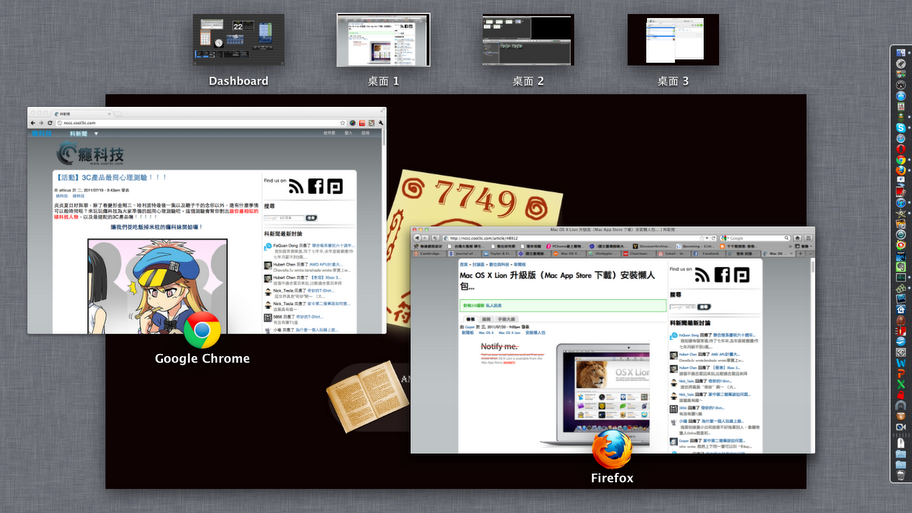Click the large Firefox app icon
This screenshot has width=912, height=513.
tap(612, 449)
